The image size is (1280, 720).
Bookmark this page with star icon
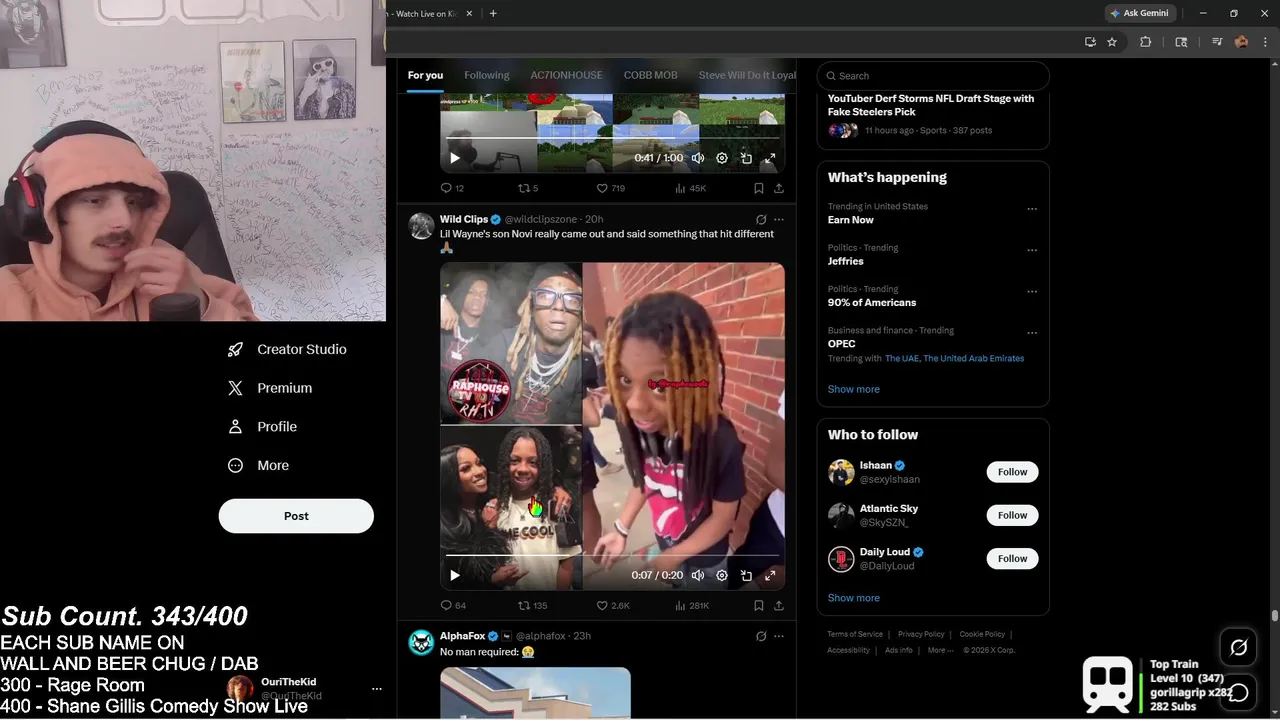pos(1112,42)
